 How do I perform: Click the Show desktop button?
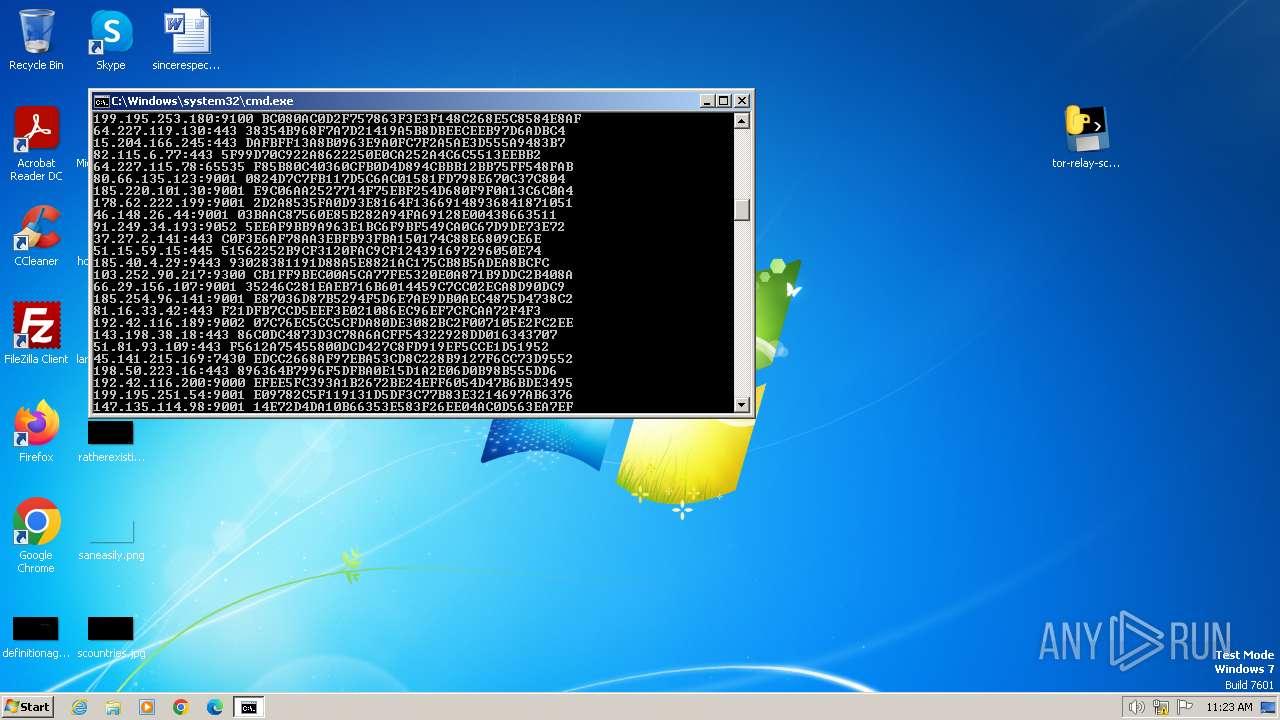1270,707
